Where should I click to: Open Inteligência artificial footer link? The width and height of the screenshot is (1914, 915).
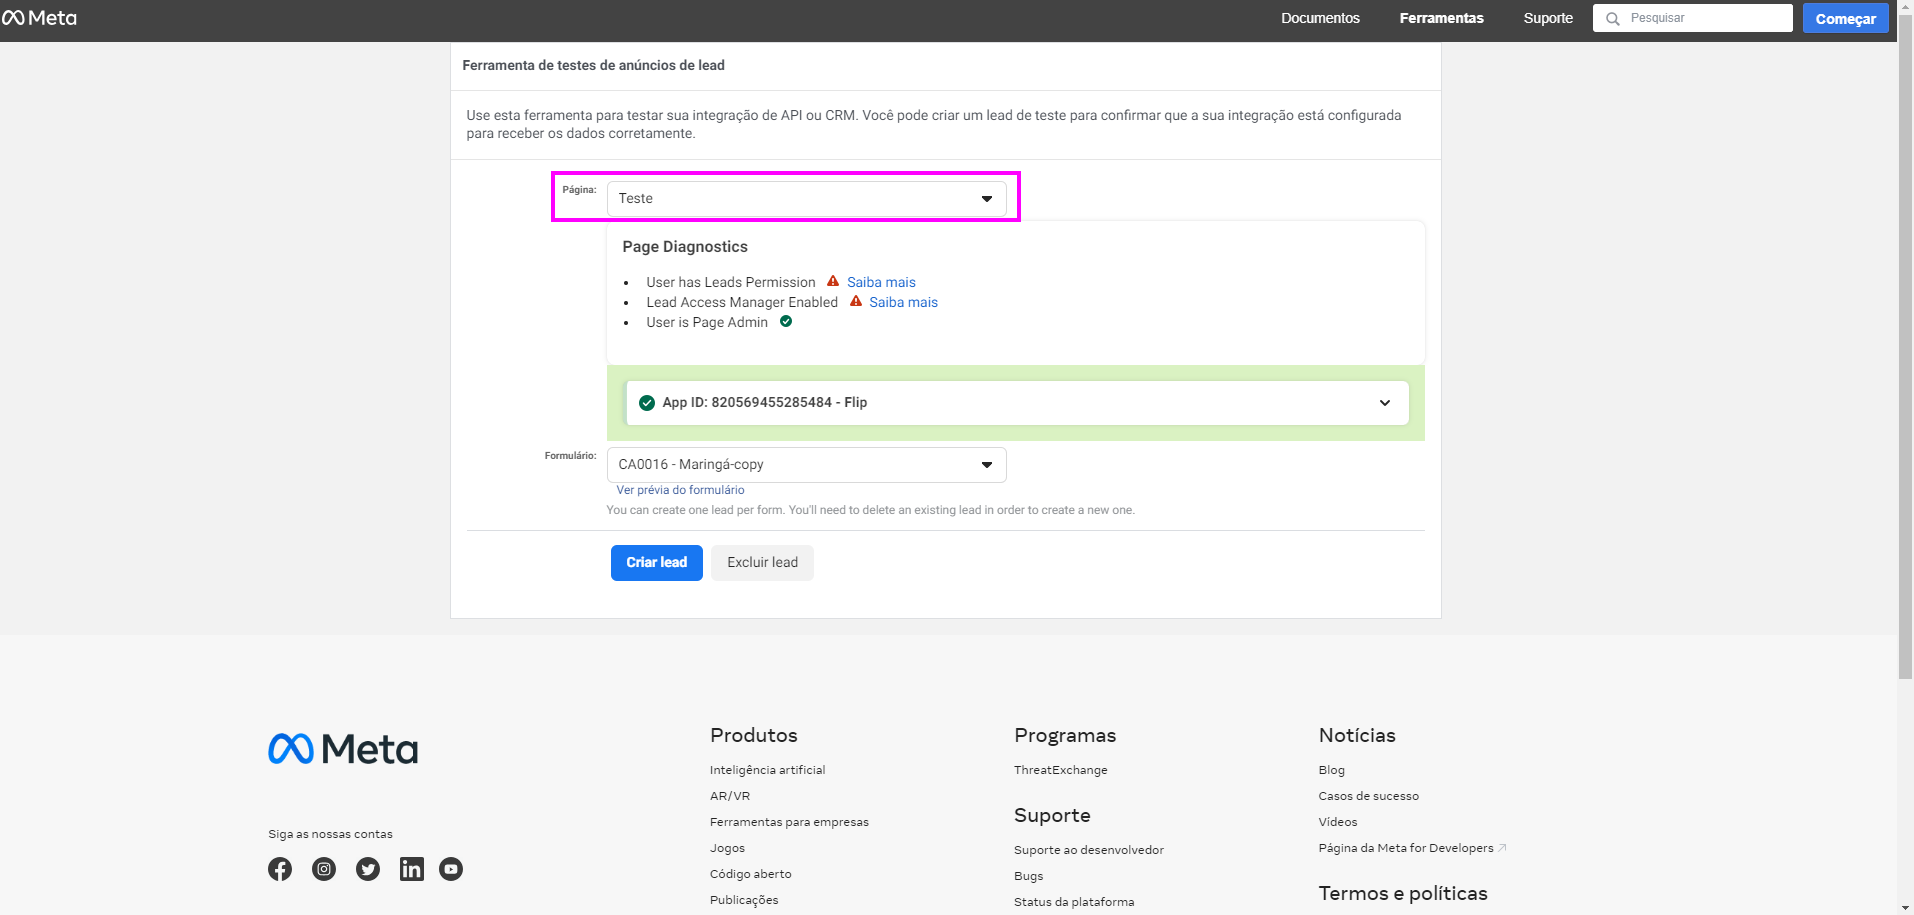(x=767, y=770)
